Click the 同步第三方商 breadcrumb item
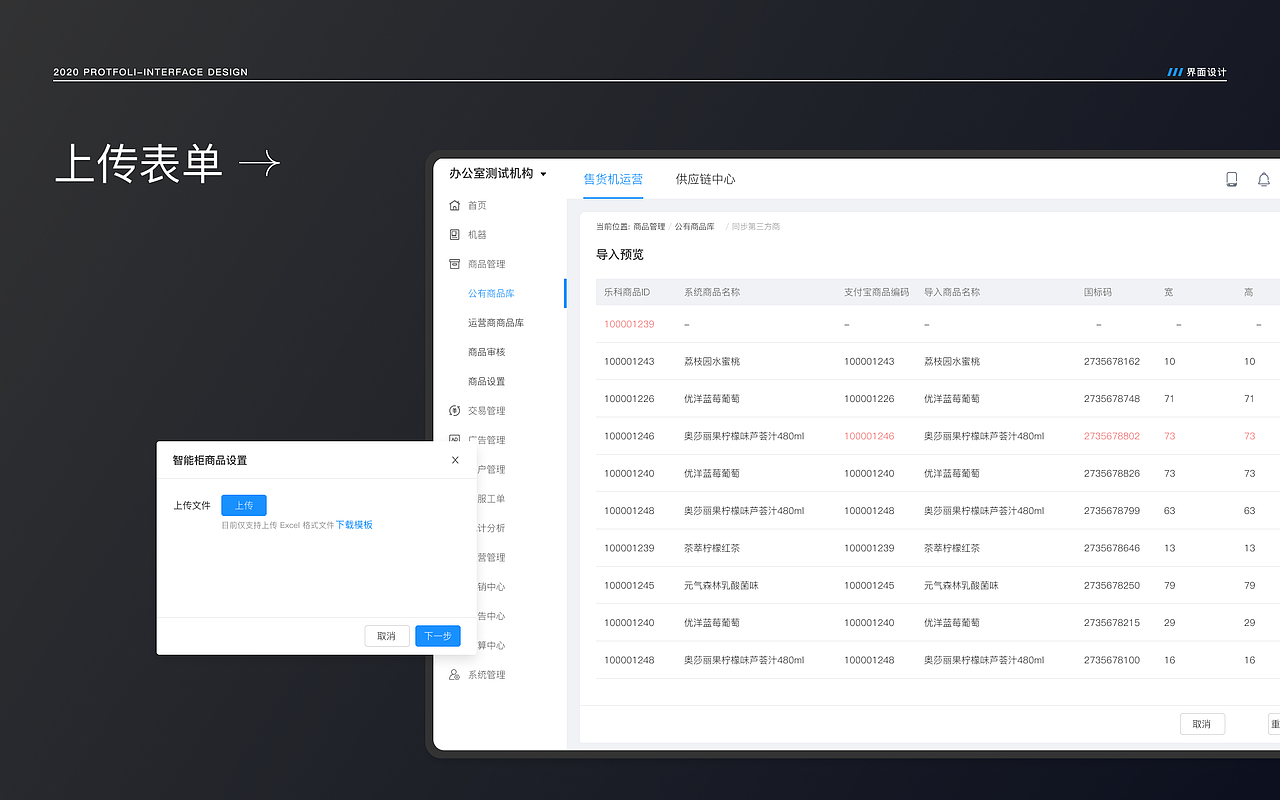1280x800 pixels. click(755, 227)
